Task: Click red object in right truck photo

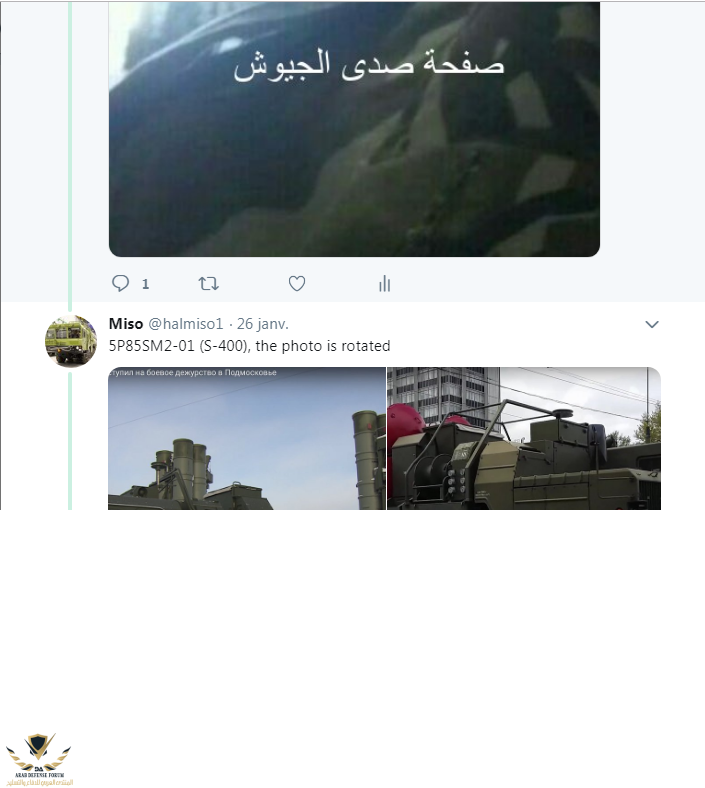Action: [405, 419]
